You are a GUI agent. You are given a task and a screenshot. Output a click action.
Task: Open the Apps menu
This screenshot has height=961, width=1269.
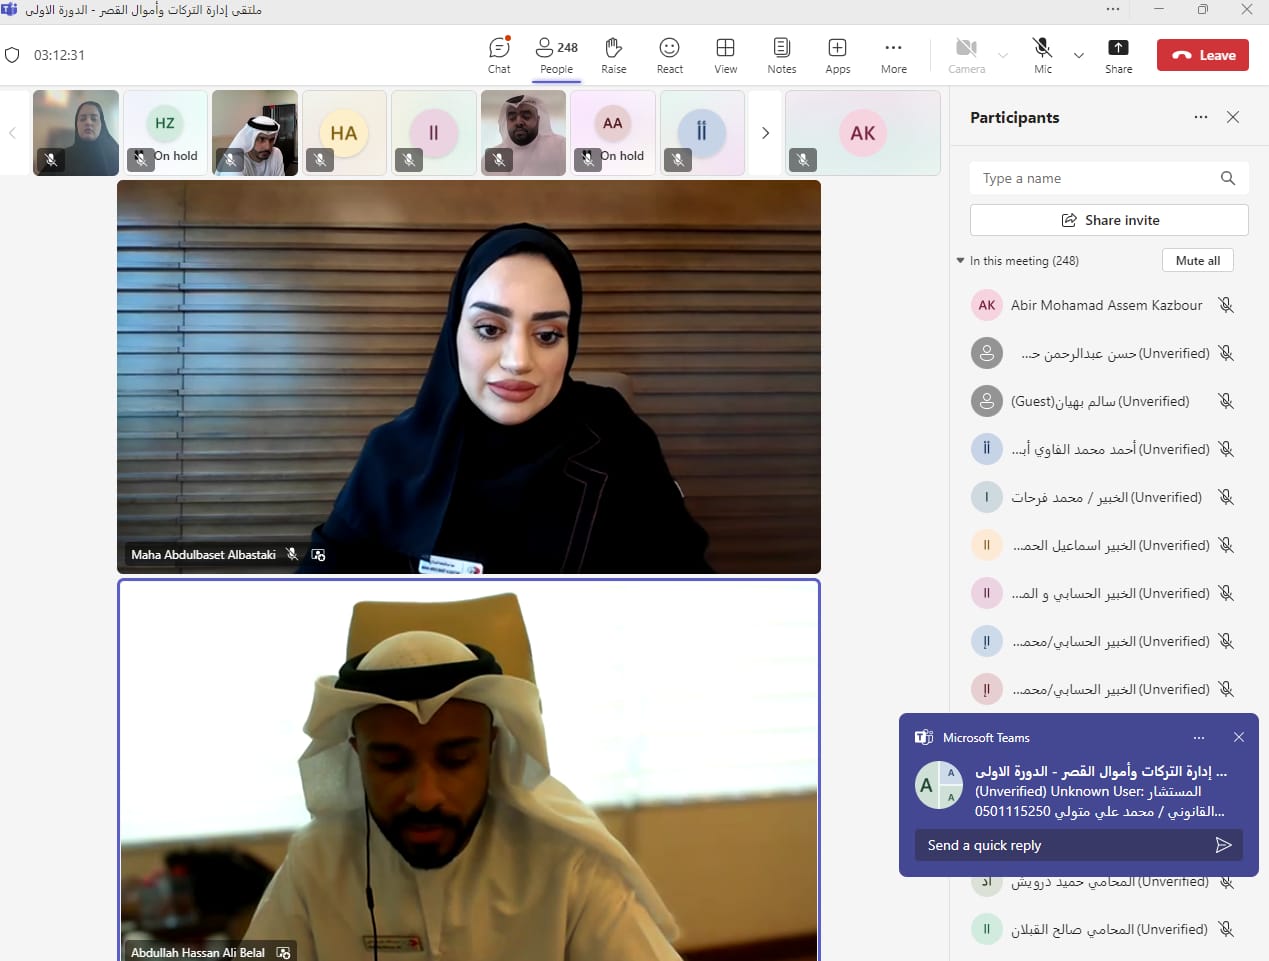coord(837,55)
